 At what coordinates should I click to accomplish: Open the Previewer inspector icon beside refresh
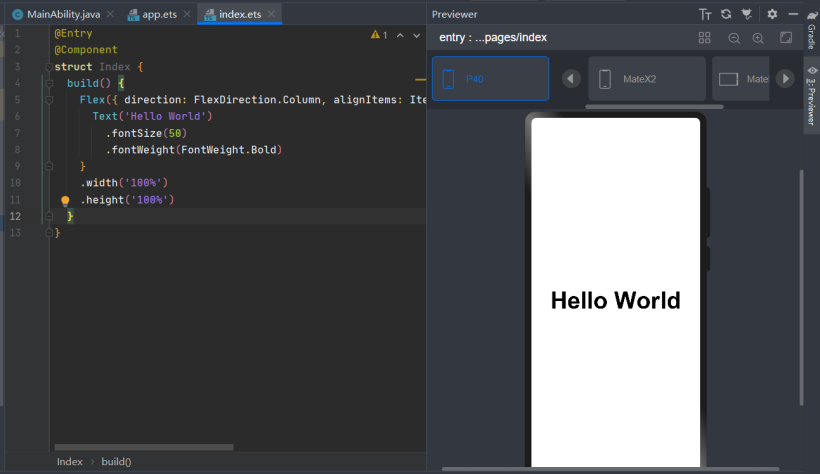(747, 14)
